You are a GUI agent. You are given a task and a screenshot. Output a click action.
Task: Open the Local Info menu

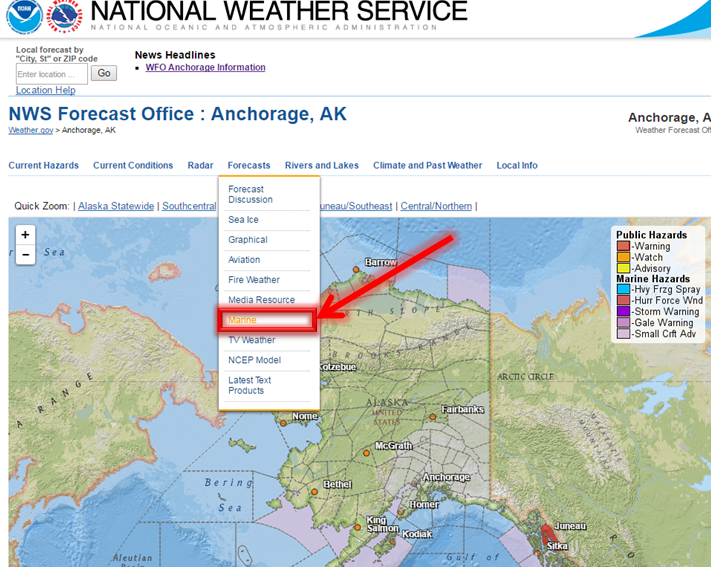(x=517, y=166)
